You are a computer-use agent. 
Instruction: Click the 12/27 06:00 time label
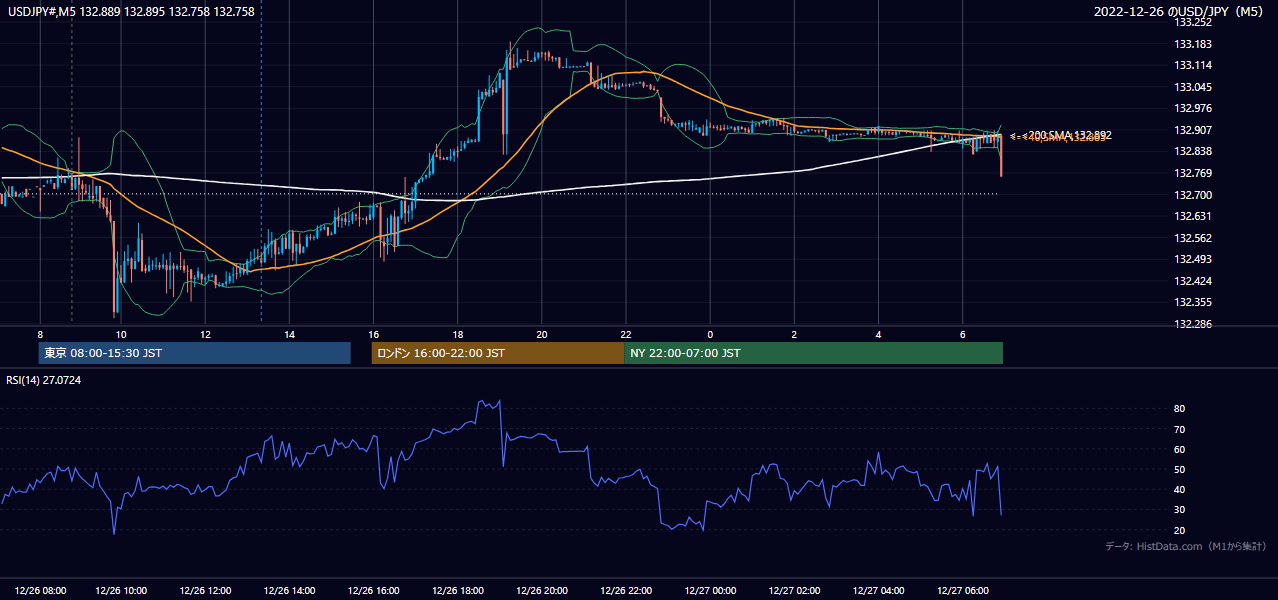pos(962,590)
